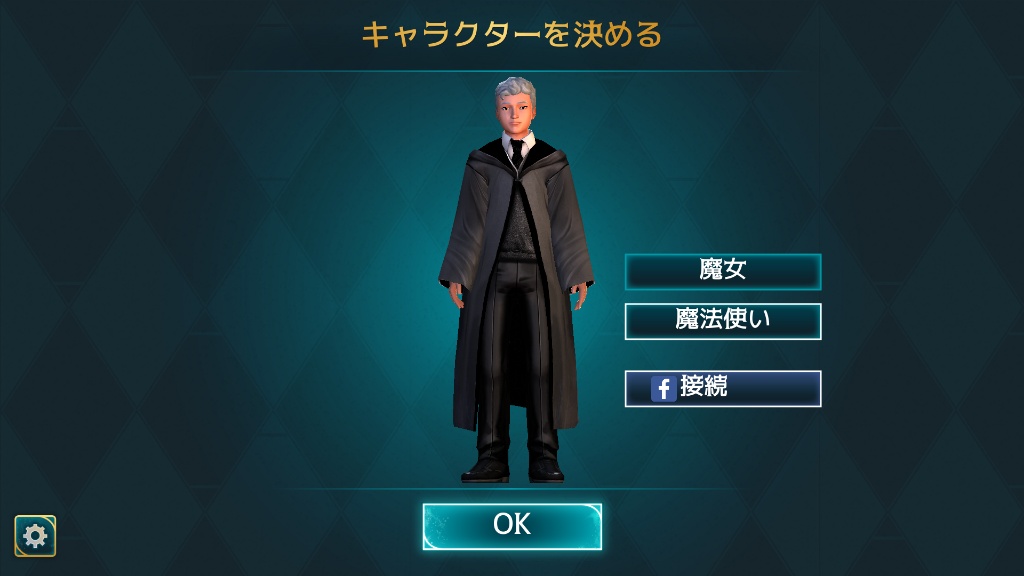
Task: Click the white shirt collar
Action: tap(517, 142)
